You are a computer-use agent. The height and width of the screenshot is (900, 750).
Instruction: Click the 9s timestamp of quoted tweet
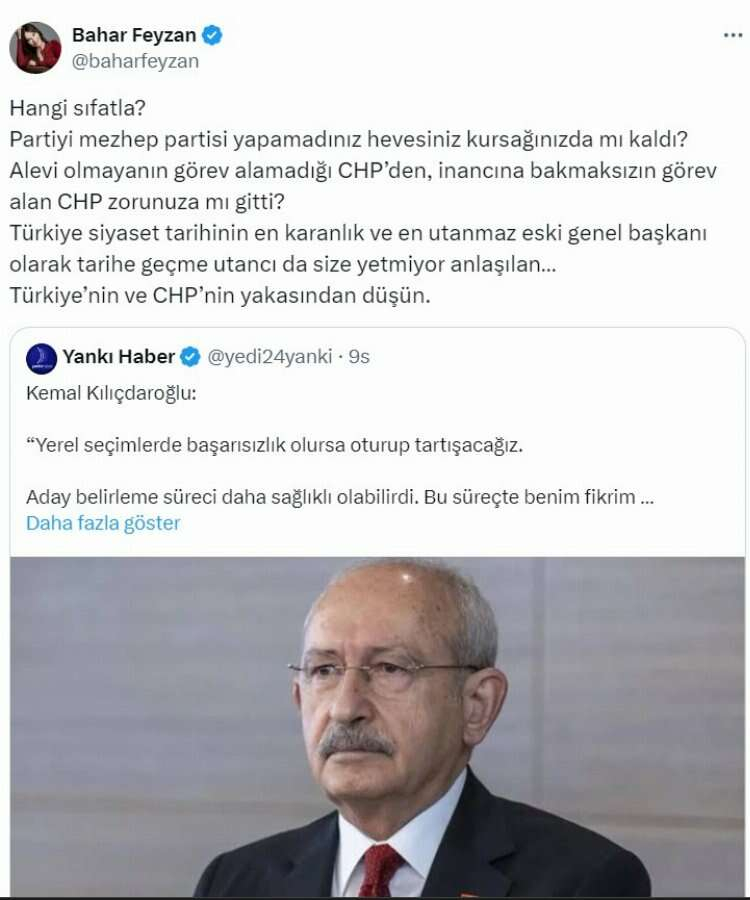click(359, 356)
